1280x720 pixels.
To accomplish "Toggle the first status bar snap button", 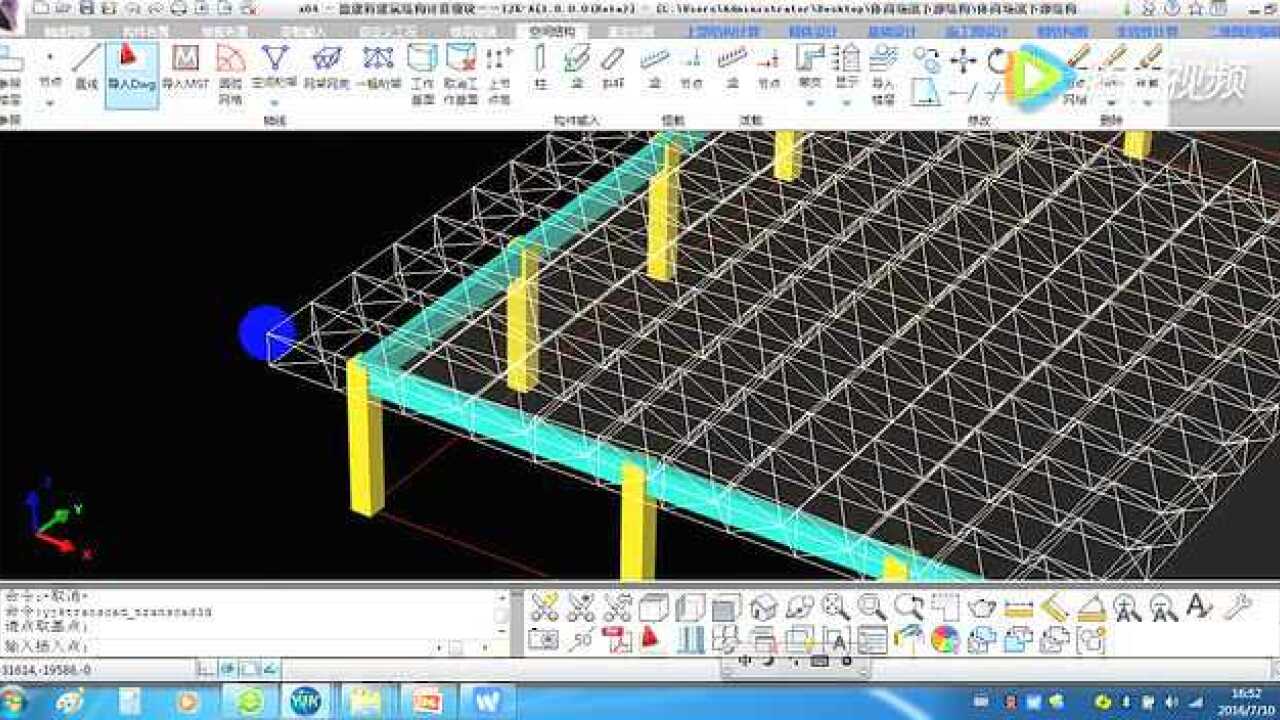I will [205, 668].
